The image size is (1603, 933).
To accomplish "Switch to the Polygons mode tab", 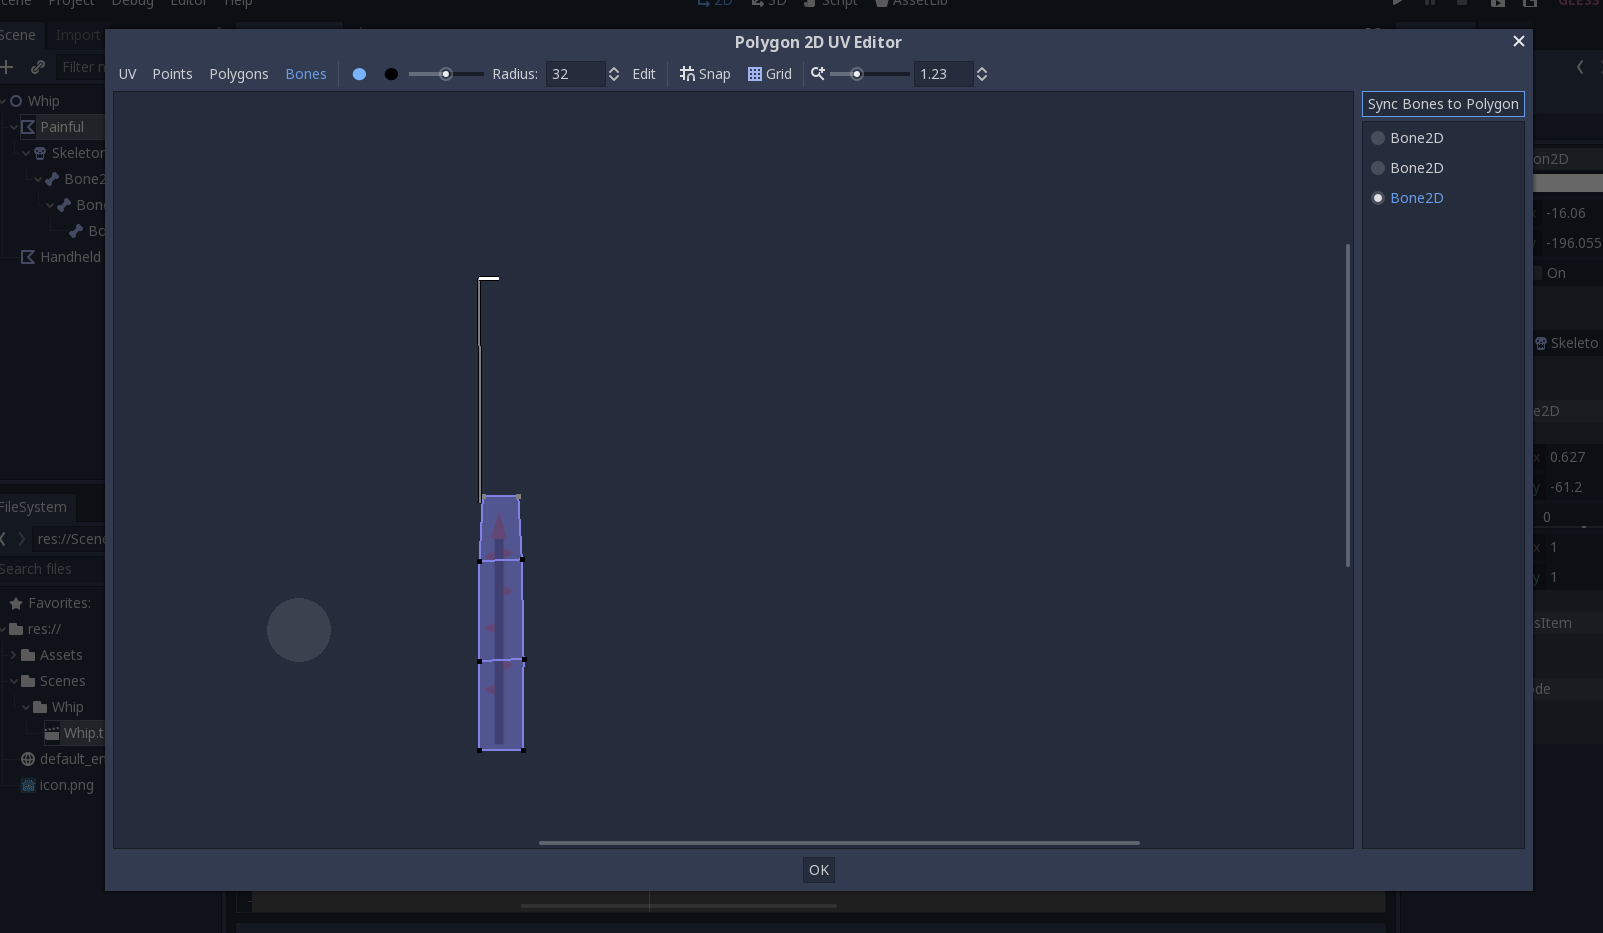I will [x=239, y=73].
